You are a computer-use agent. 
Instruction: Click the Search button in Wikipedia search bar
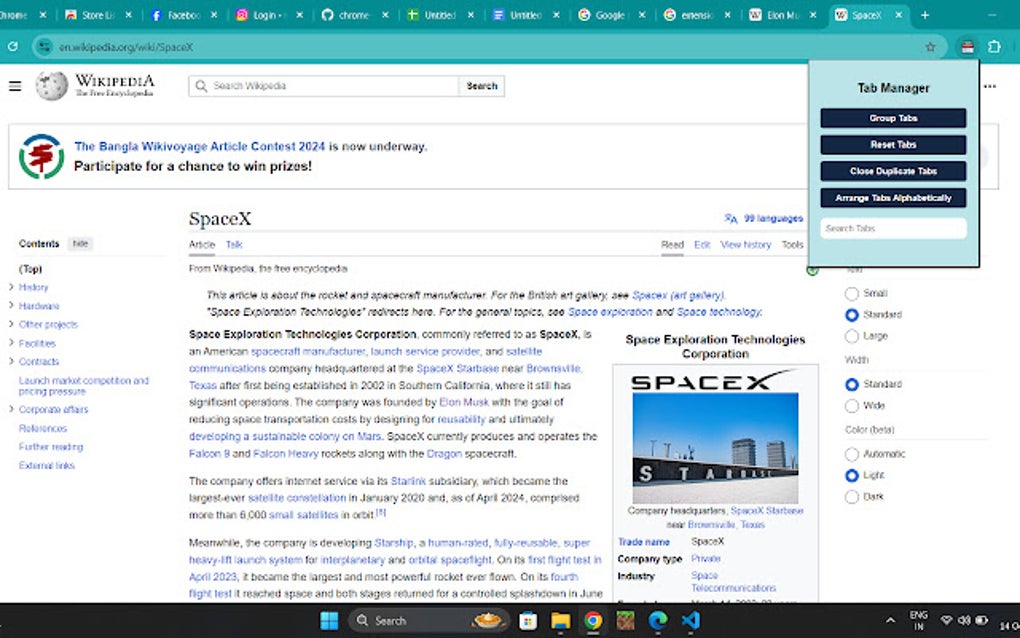click(481, 86)
